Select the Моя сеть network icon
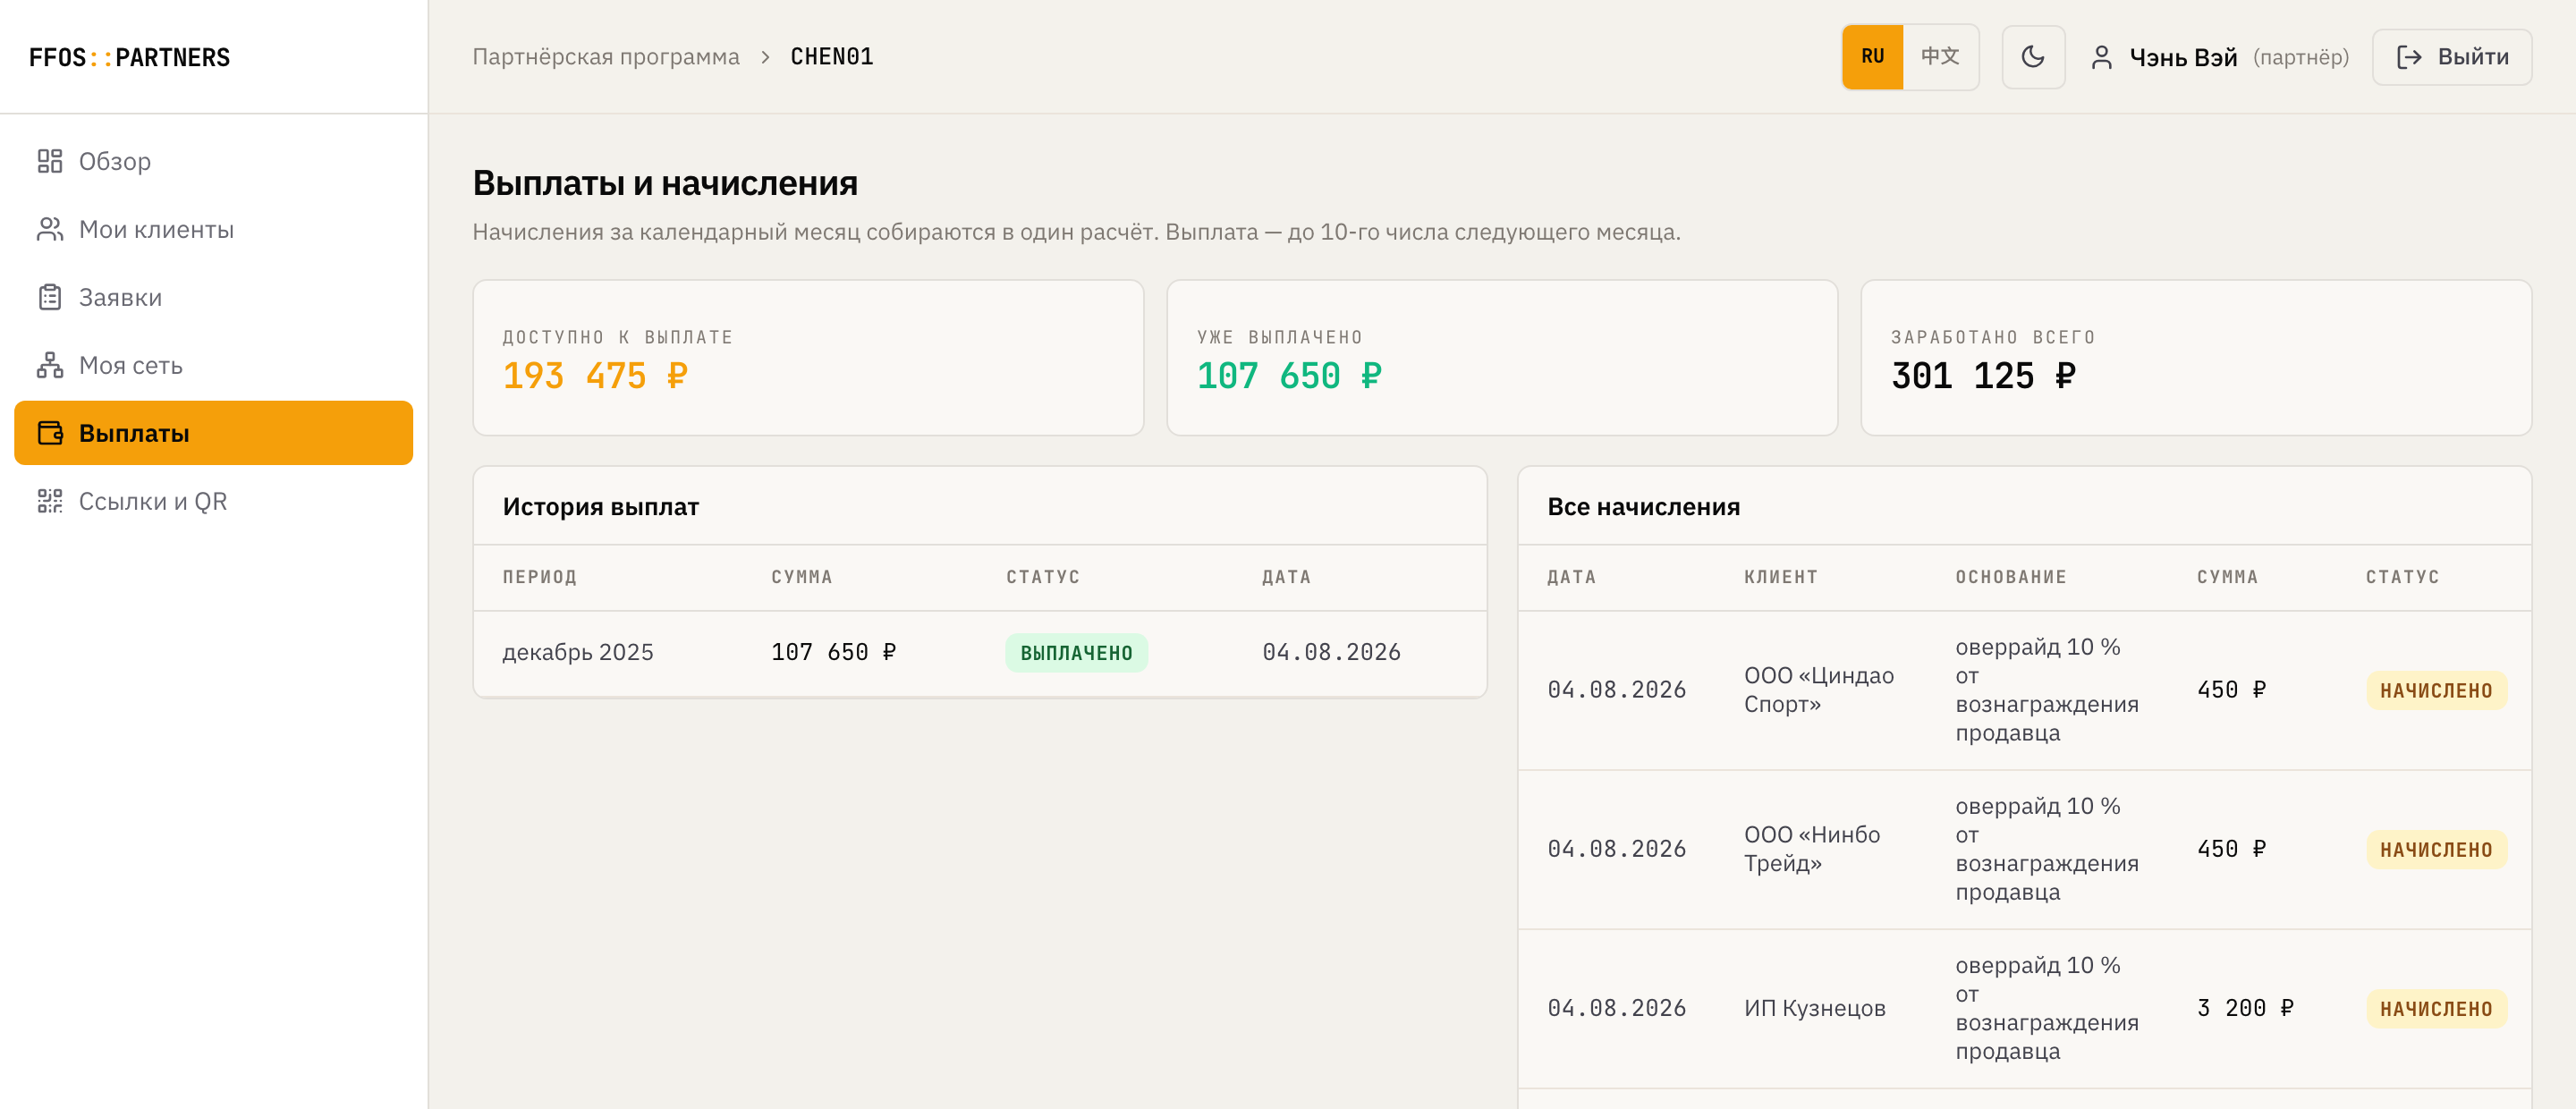 click(50, 365)
